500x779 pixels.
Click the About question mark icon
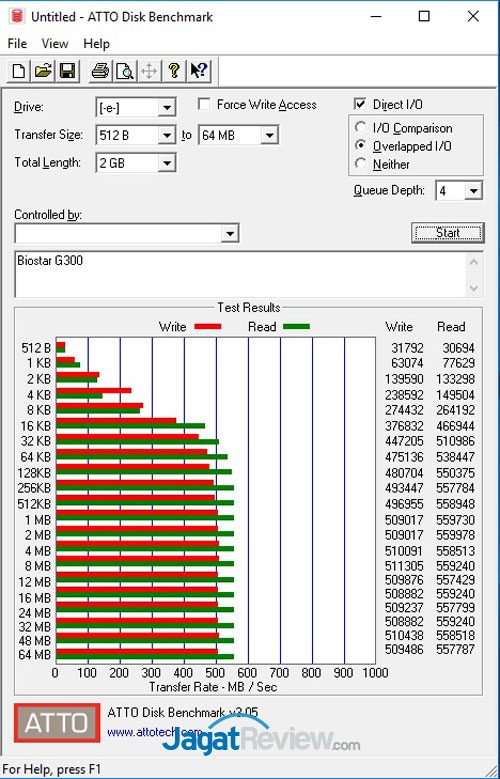click(x=173, y=71)
